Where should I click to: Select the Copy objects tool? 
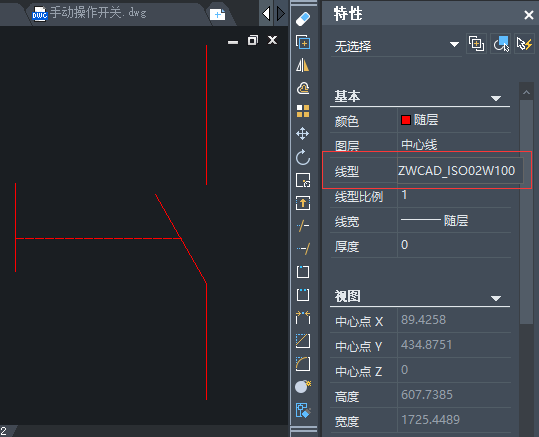303,42
